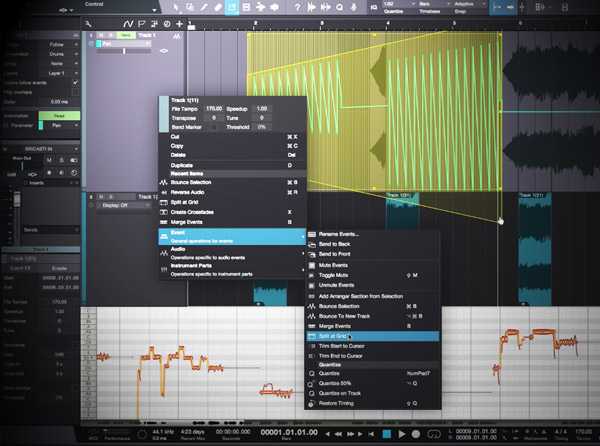600x446 pixels.
Task: Open the marker track flag icon
Action: 141,24
